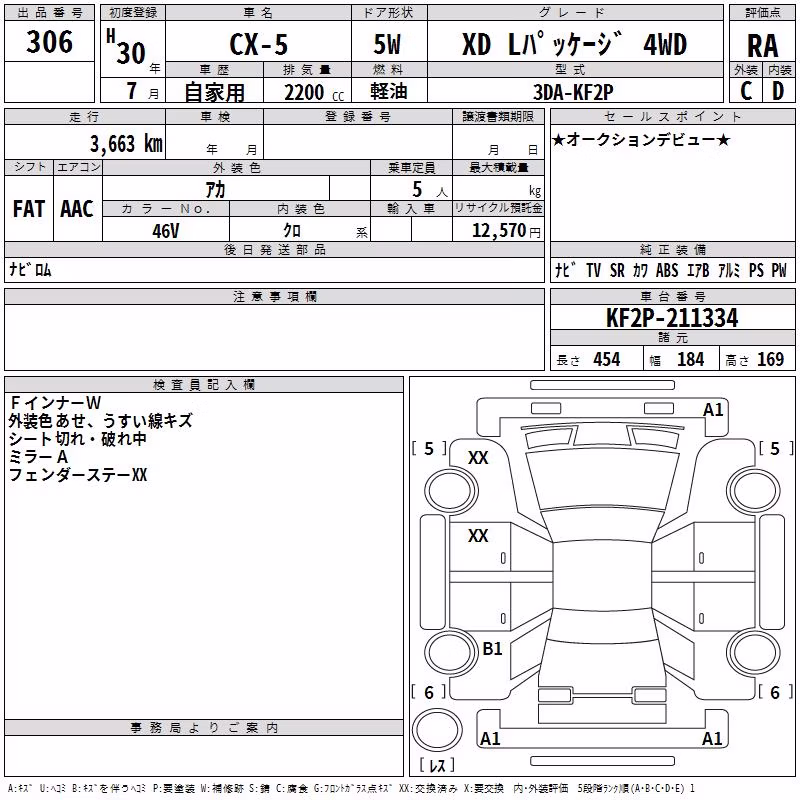Image resolution: width=800 pixels, height=800 pixels.
Task: Select the 注意事項欄 section header
Action: [x=274, y=296]
